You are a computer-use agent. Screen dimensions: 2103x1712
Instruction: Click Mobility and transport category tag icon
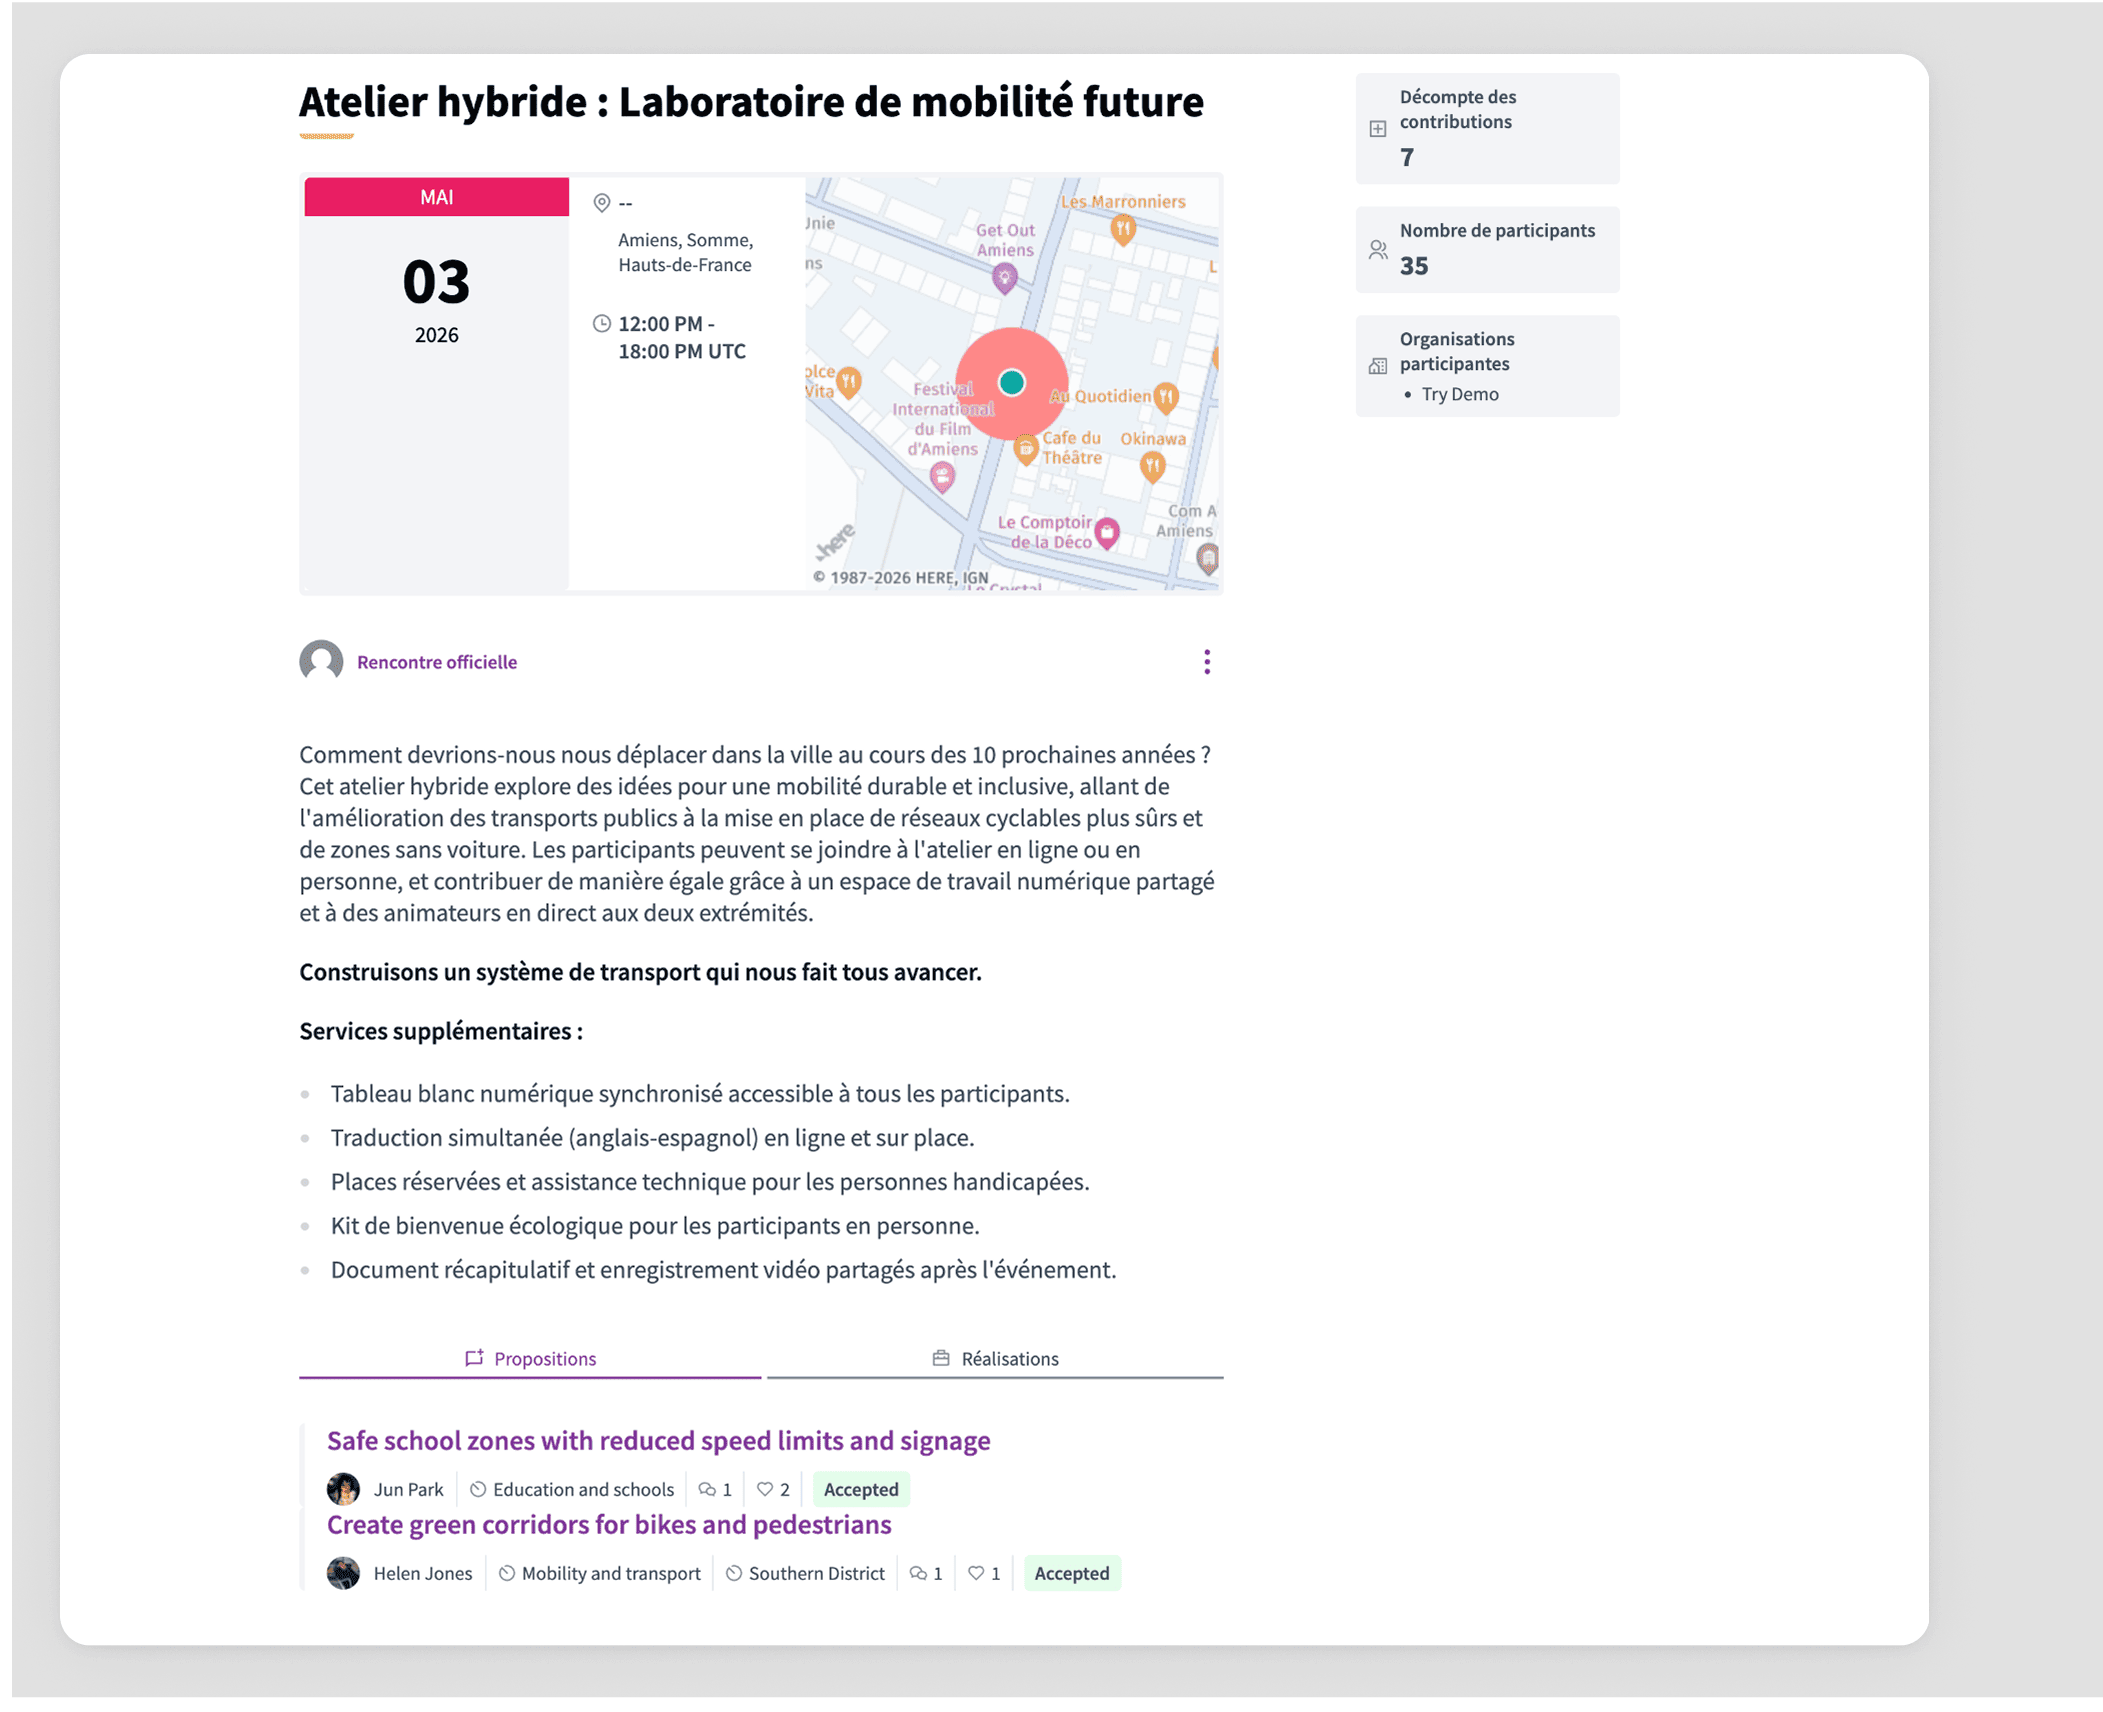[507, 1574]
